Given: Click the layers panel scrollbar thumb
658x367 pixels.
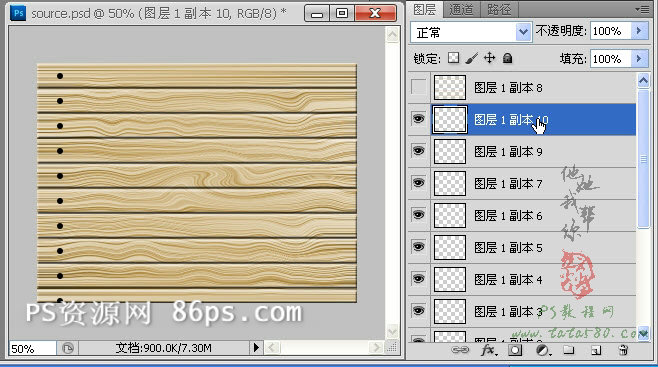Looking at the screenshot, I should [643, 159].
